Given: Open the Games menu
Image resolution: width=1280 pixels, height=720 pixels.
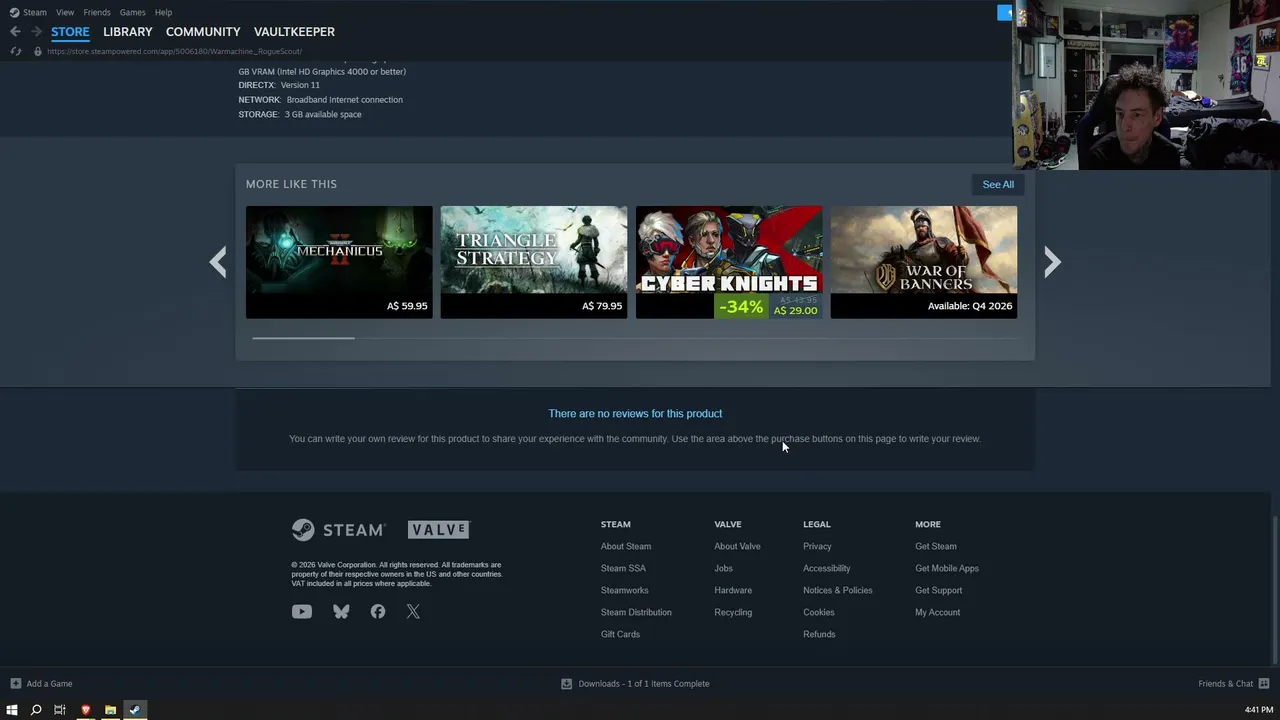Looking at the screenshot, I should (x=132, y=12).
